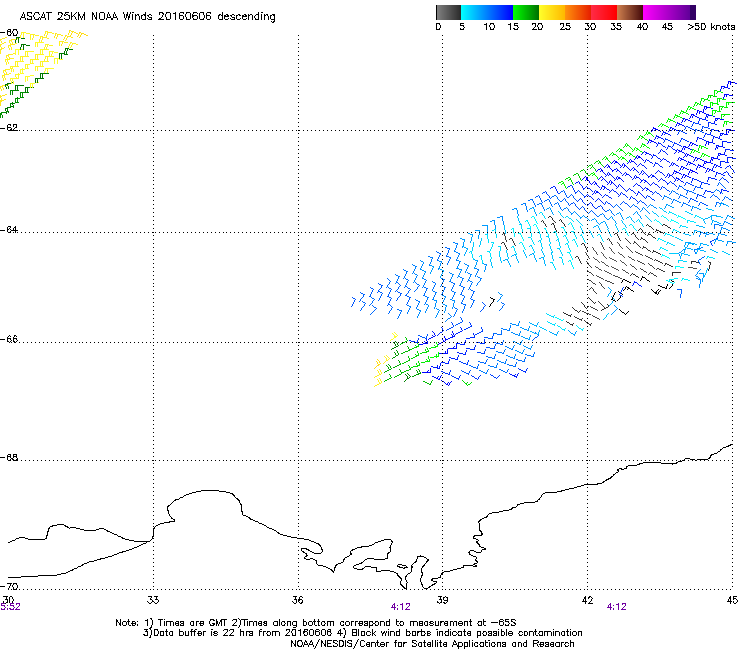This screenshot has height=650, width=740.
Task: Click the yellow 20-25 knots color segment
Action: [x=552, y=12]
